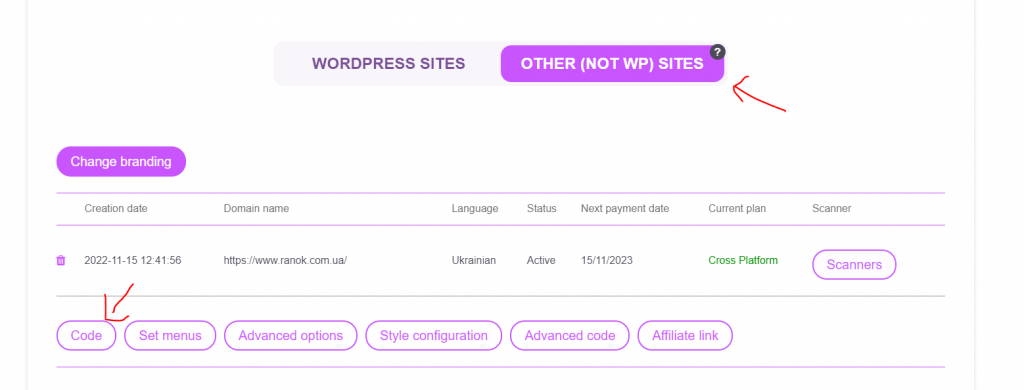1024x390 pixels.
Task: Click the Domain name column header
Action: tap(256, 208)
